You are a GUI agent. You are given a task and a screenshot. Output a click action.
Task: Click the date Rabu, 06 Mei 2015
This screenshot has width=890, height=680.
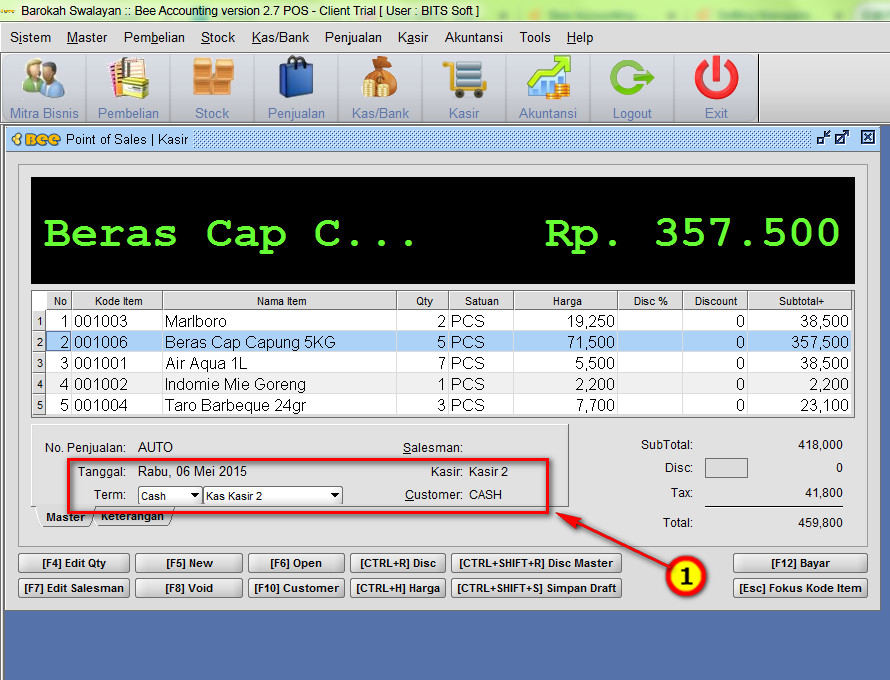[192, 472]
